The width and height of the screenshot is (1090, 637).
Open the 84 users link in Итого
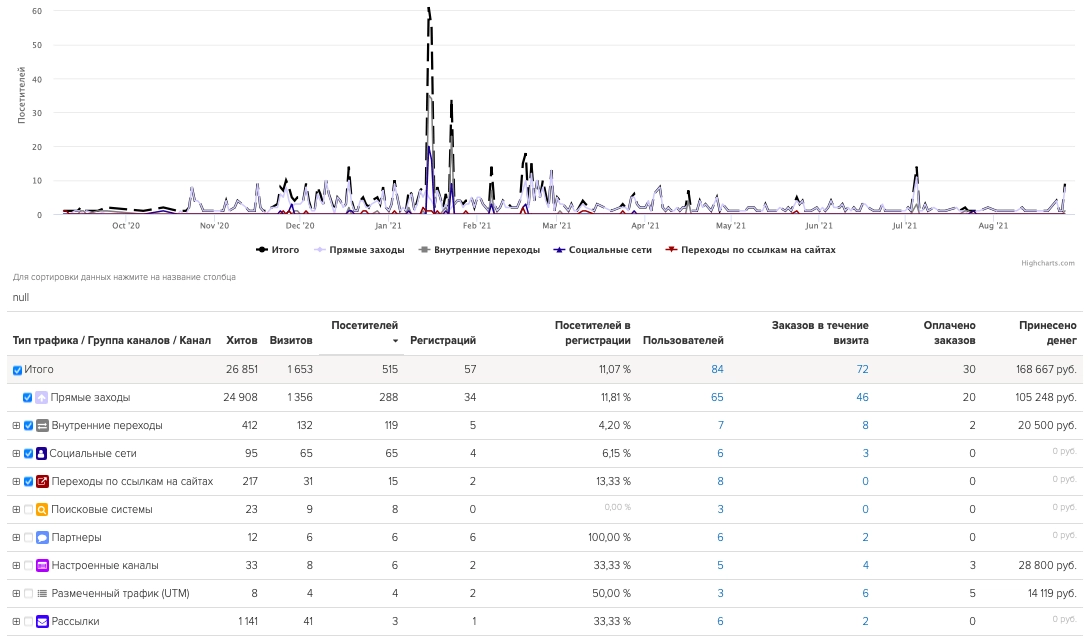[x=717, y=369]
